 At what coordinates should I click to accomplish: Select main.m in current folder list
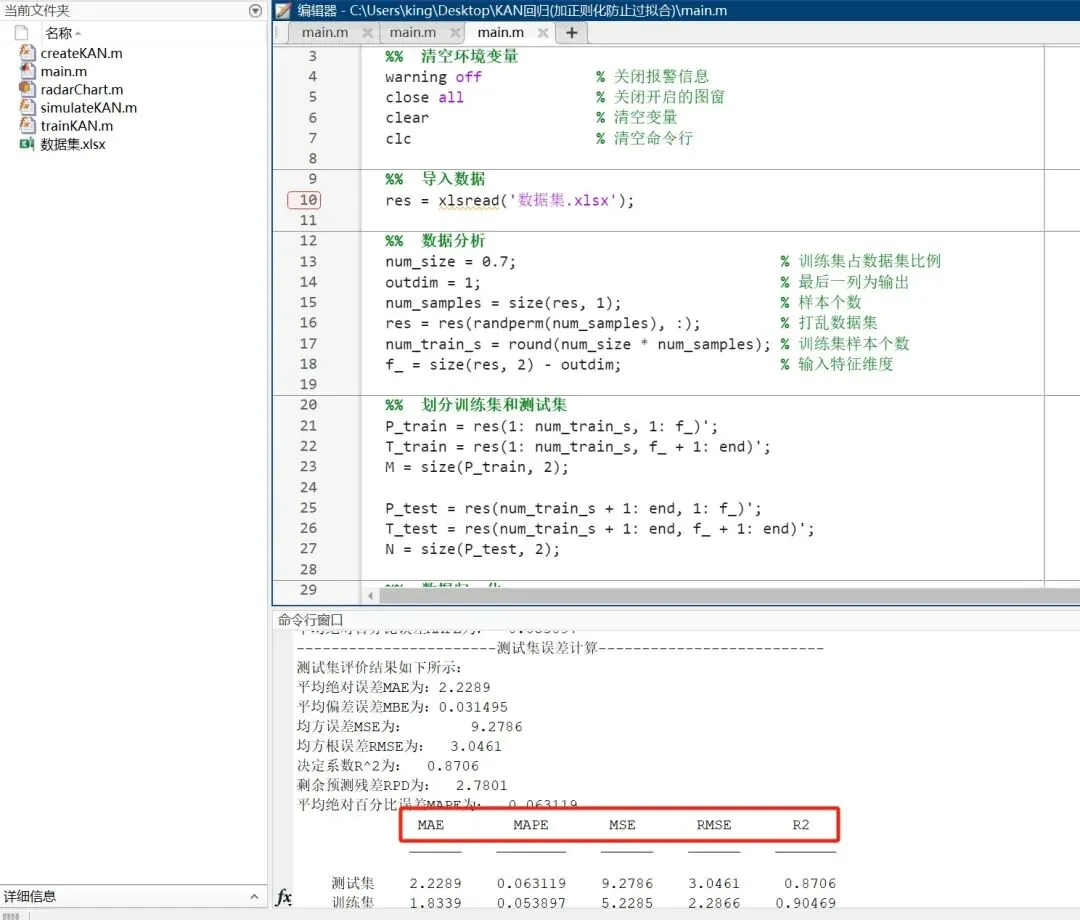point(63,72)
